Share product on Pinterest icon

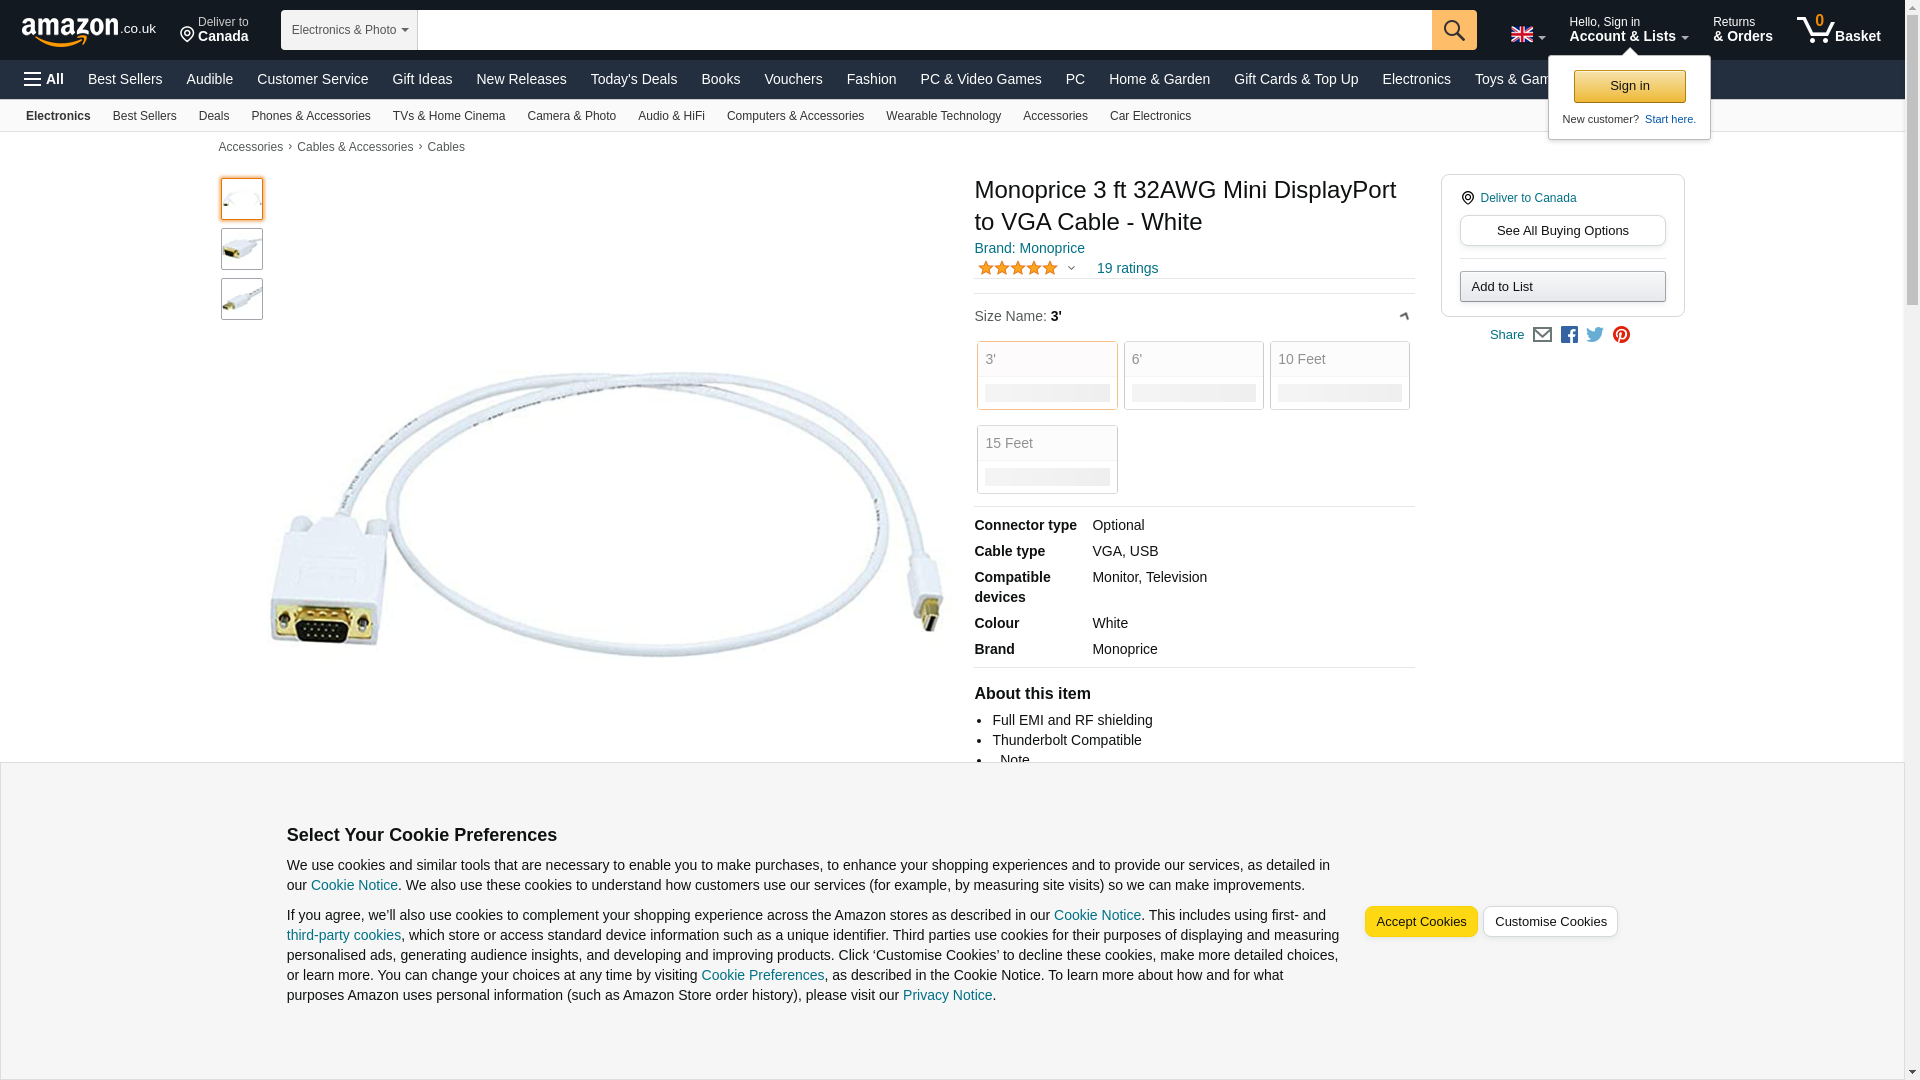pyautogui.click(x=1621, y=335)
